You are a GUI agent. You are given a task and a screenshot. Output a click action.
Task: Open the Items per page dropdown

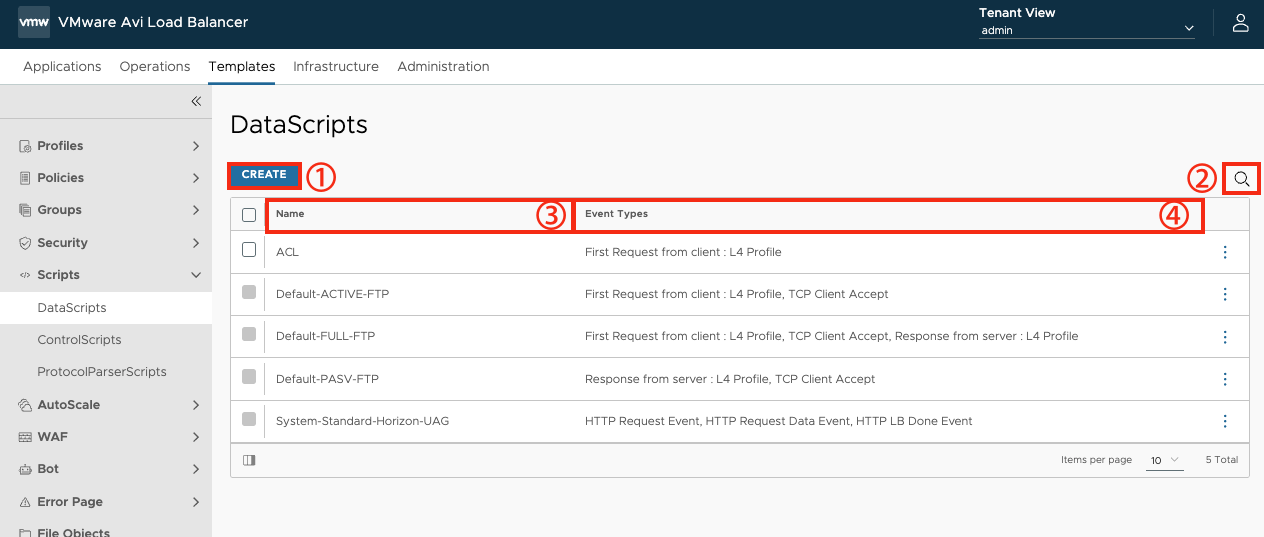point(1165,460)
